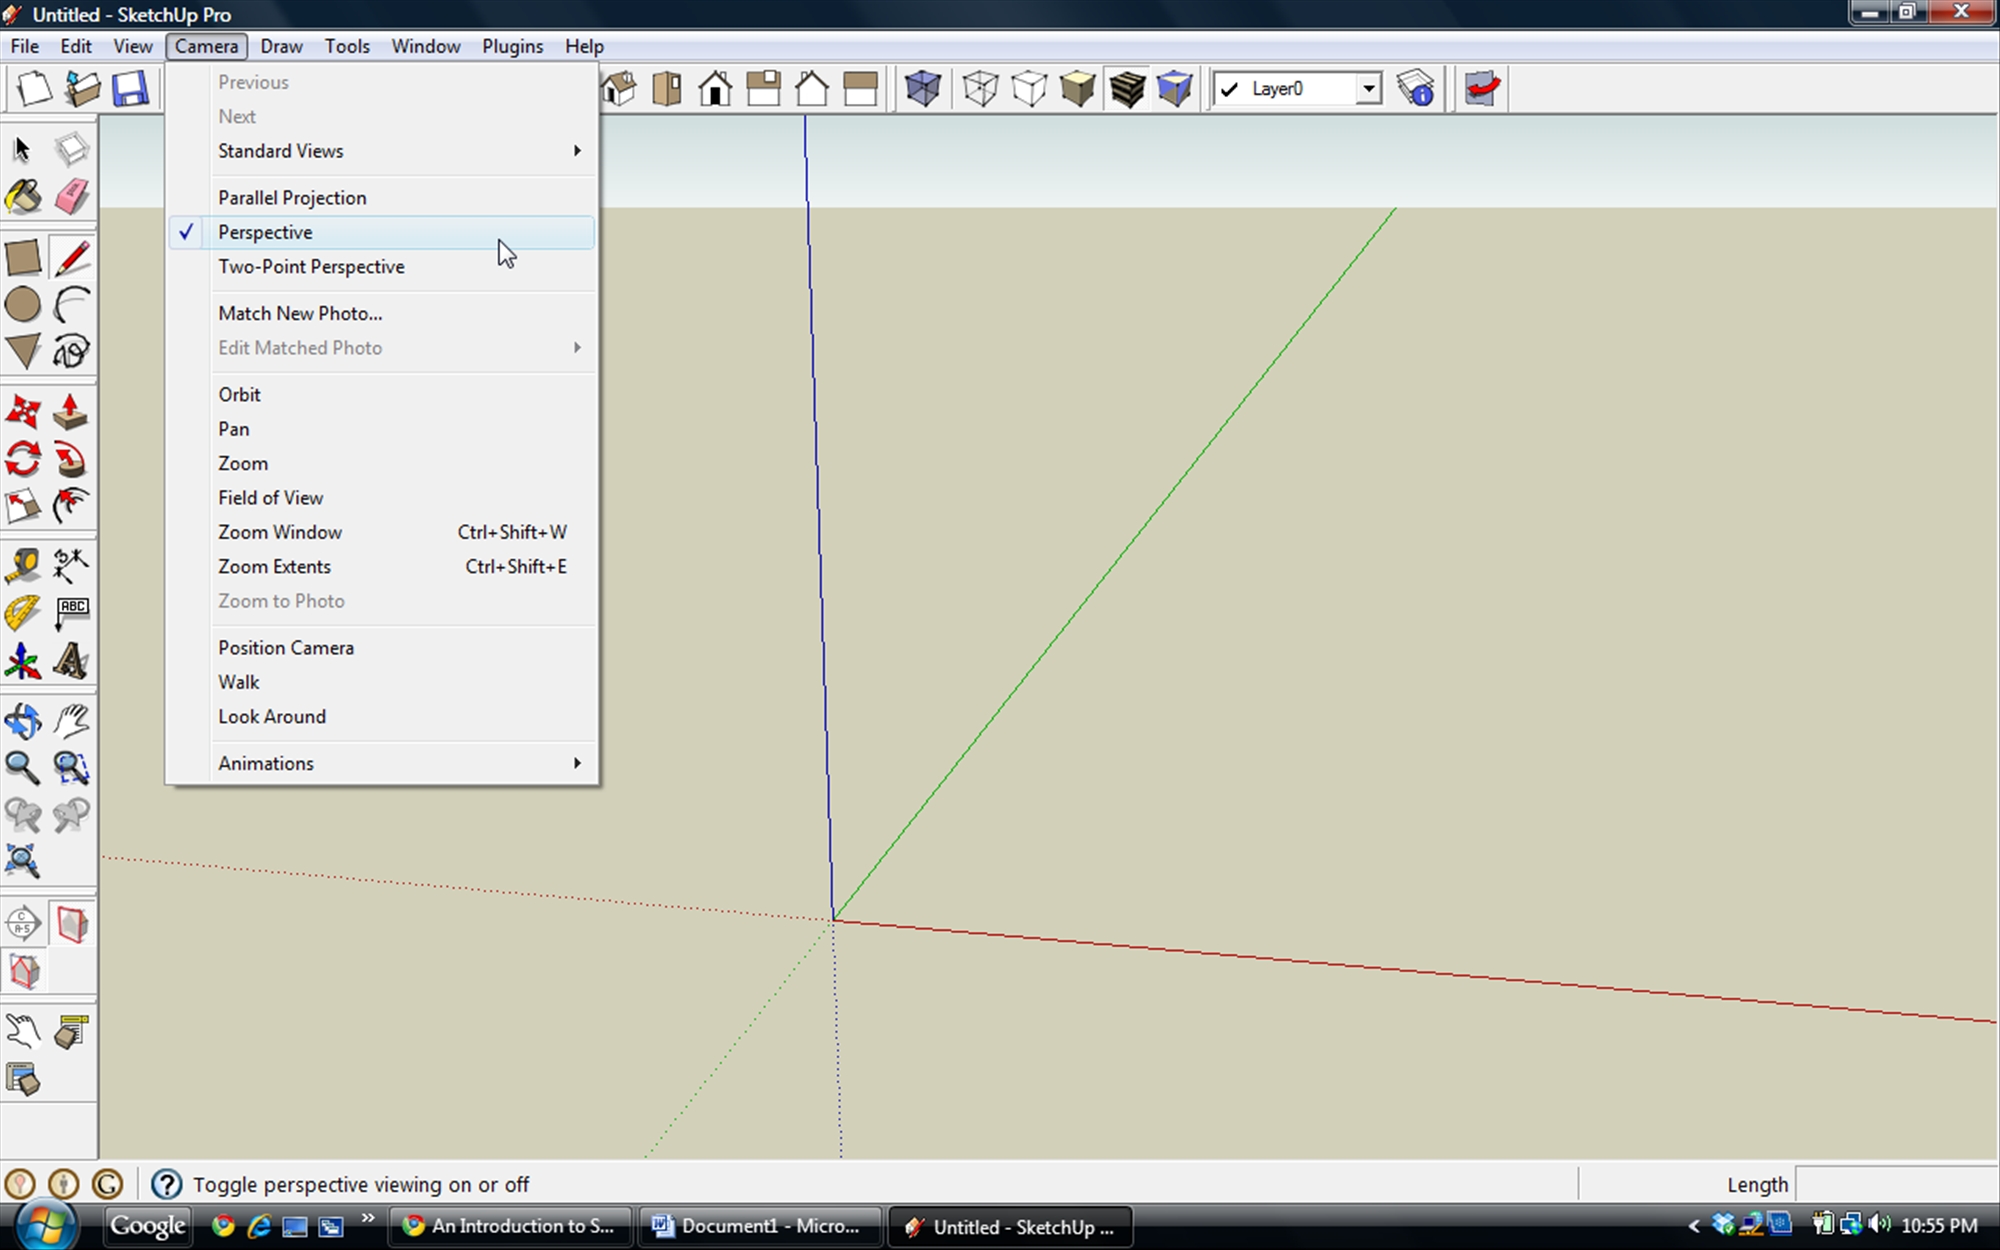Choose the ABC Text label tool
Image resolution: width=2000 pixels, height=1250 pixels.
pos(71,613)
